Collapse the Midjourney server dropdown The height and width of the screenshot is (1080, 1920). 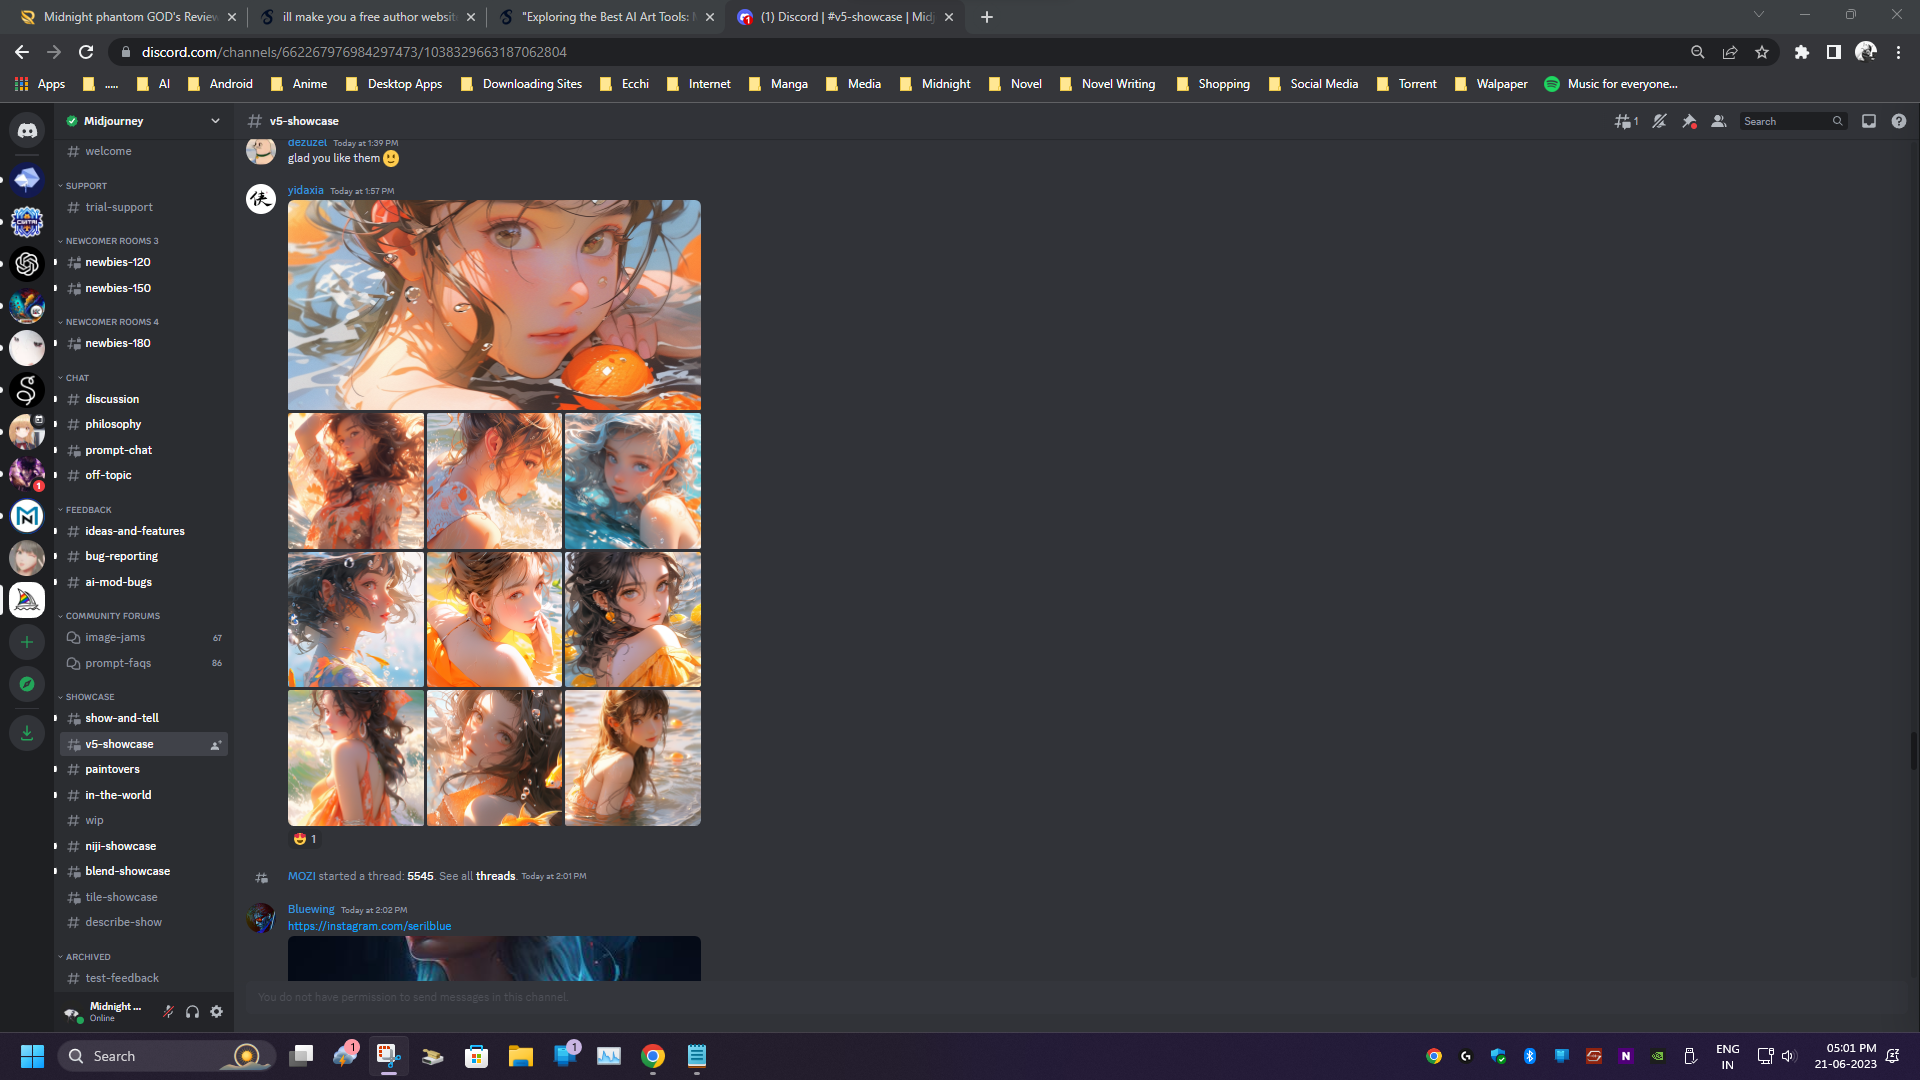point(215,120)
